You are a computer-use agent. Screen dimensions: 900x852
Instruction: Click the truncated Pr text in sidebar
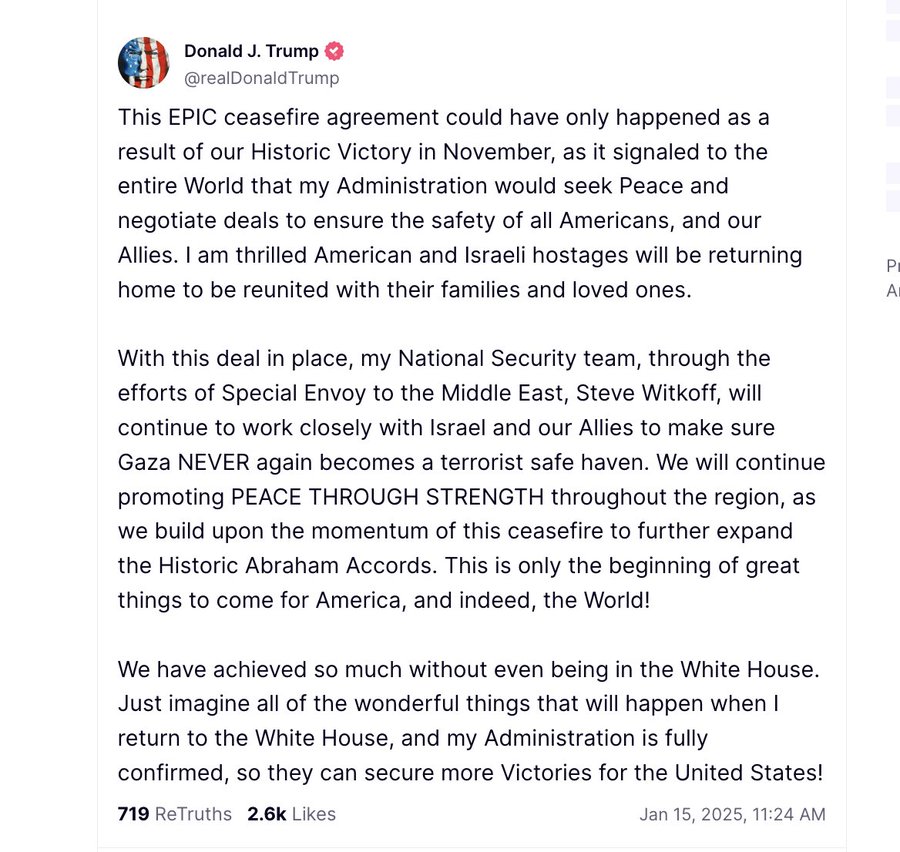892,266
